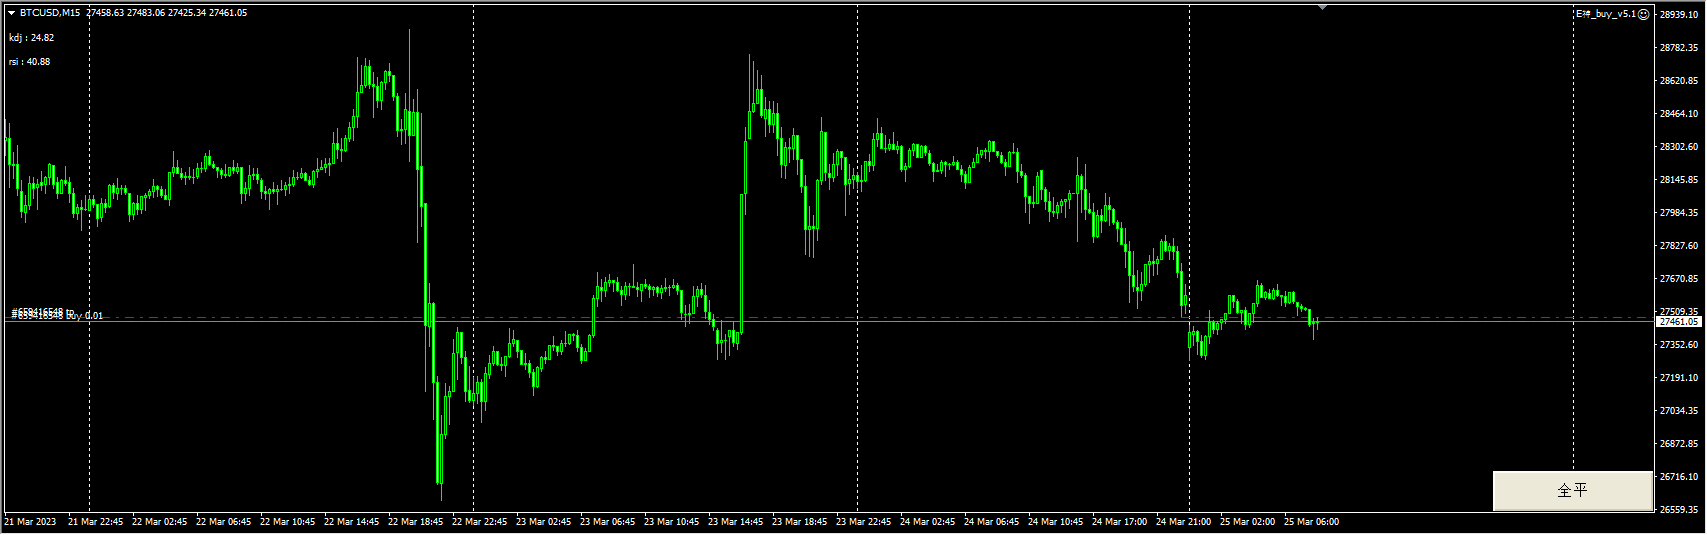Click the 28782.35 price axis label
The image size is (1707, 535).
(1679, 47)
